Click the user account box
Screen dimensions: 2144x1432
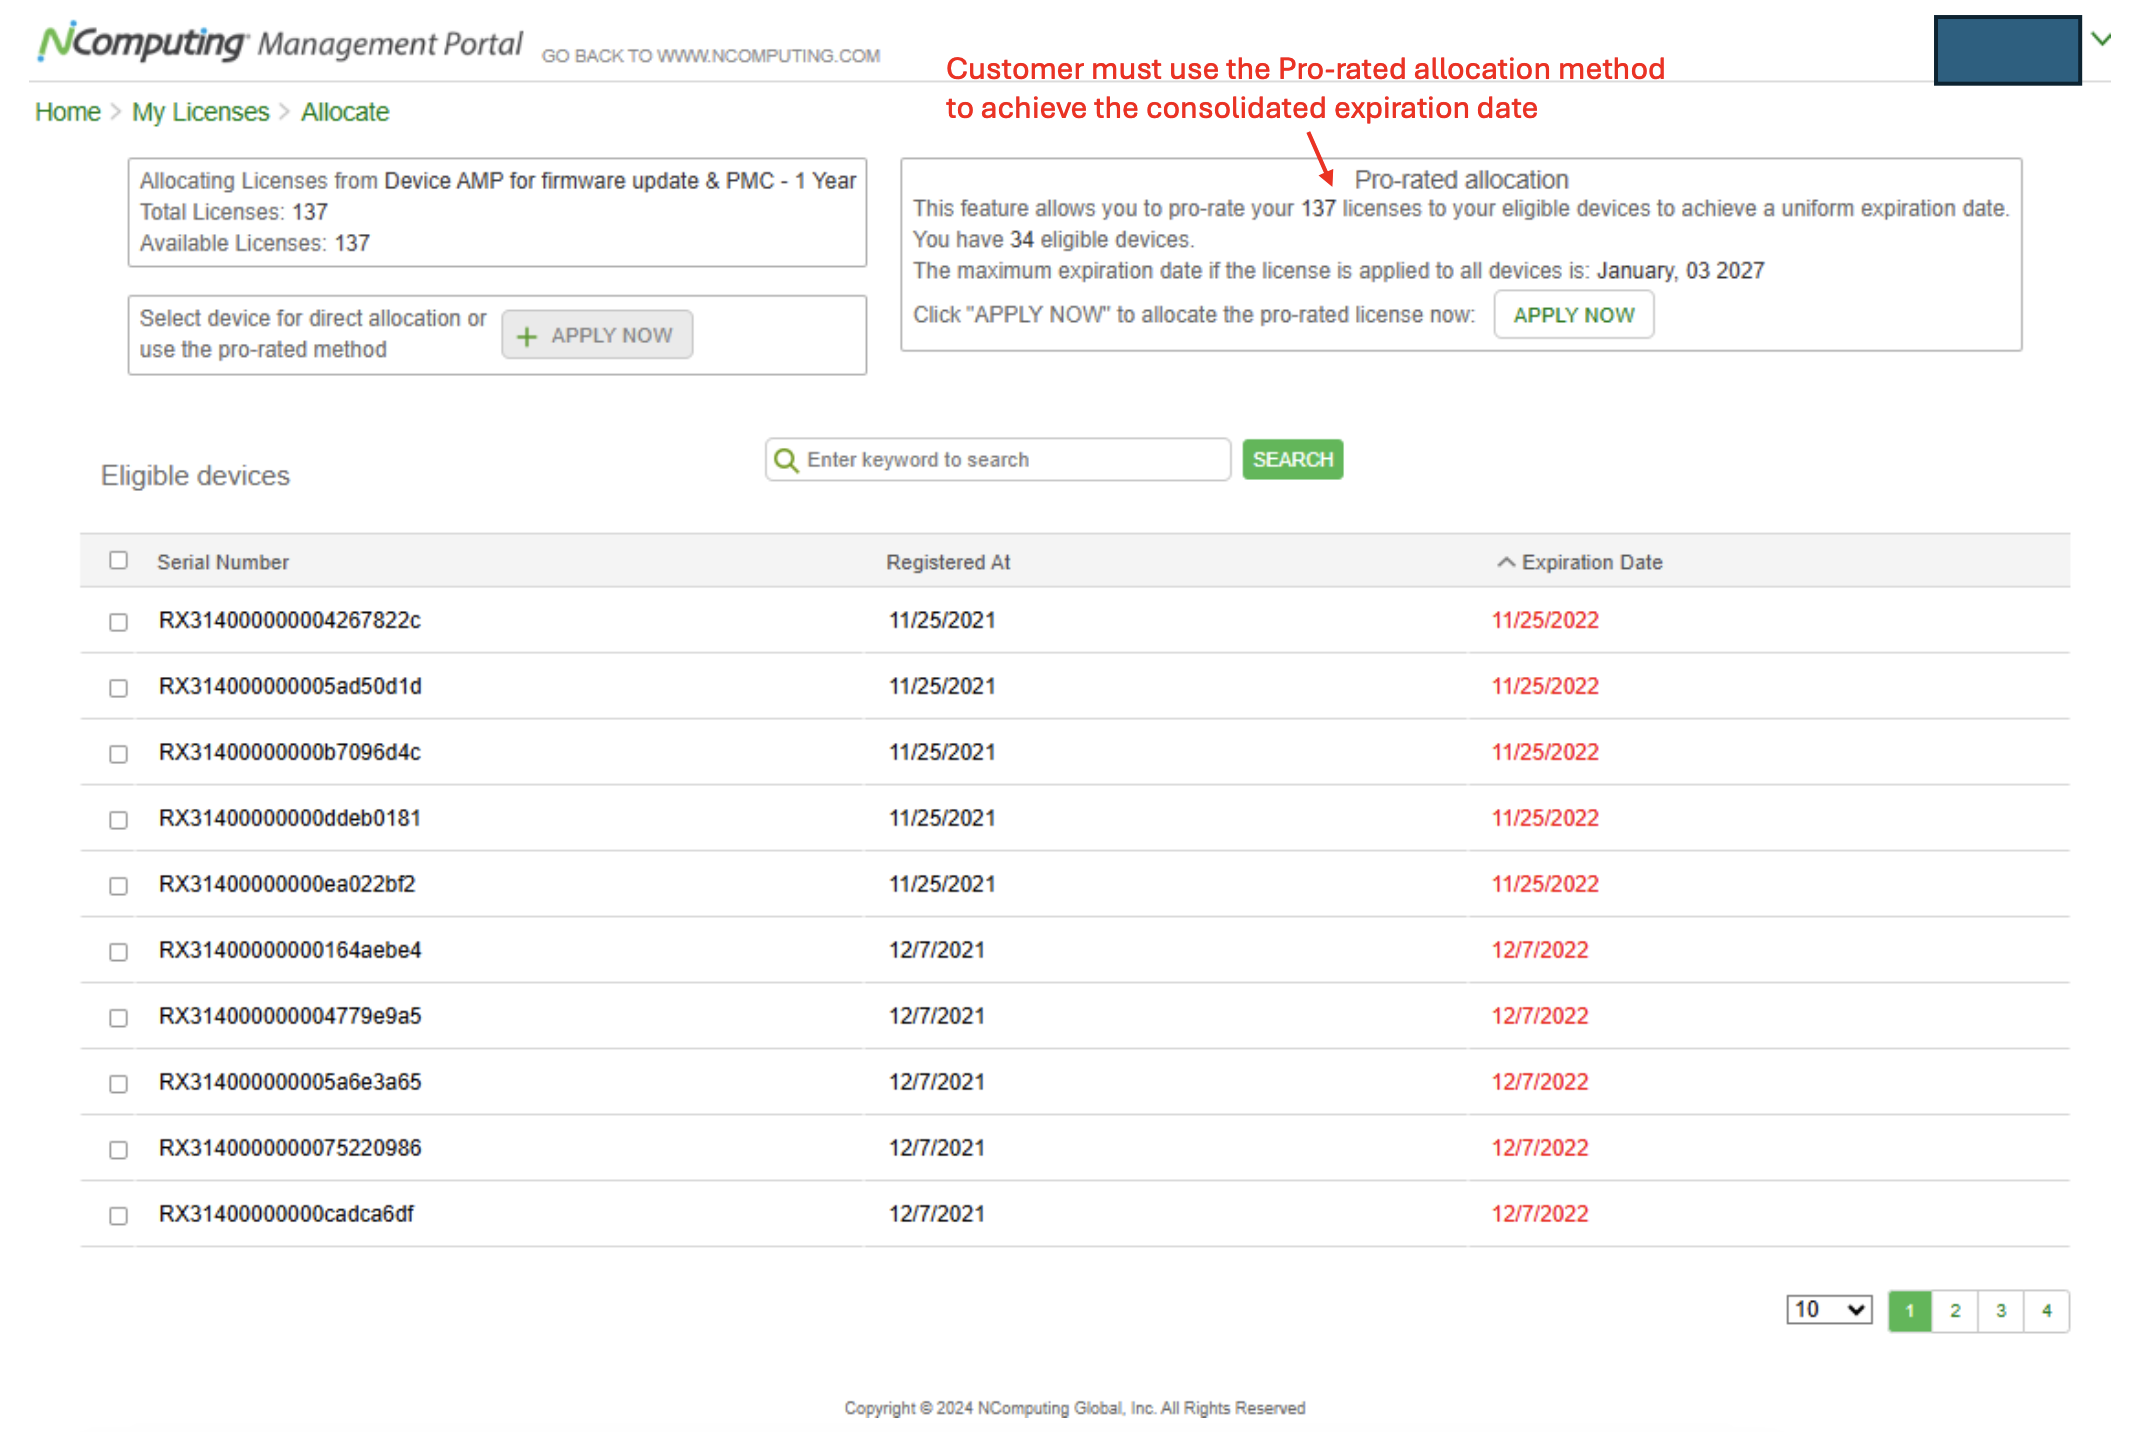click(2007, 50)
